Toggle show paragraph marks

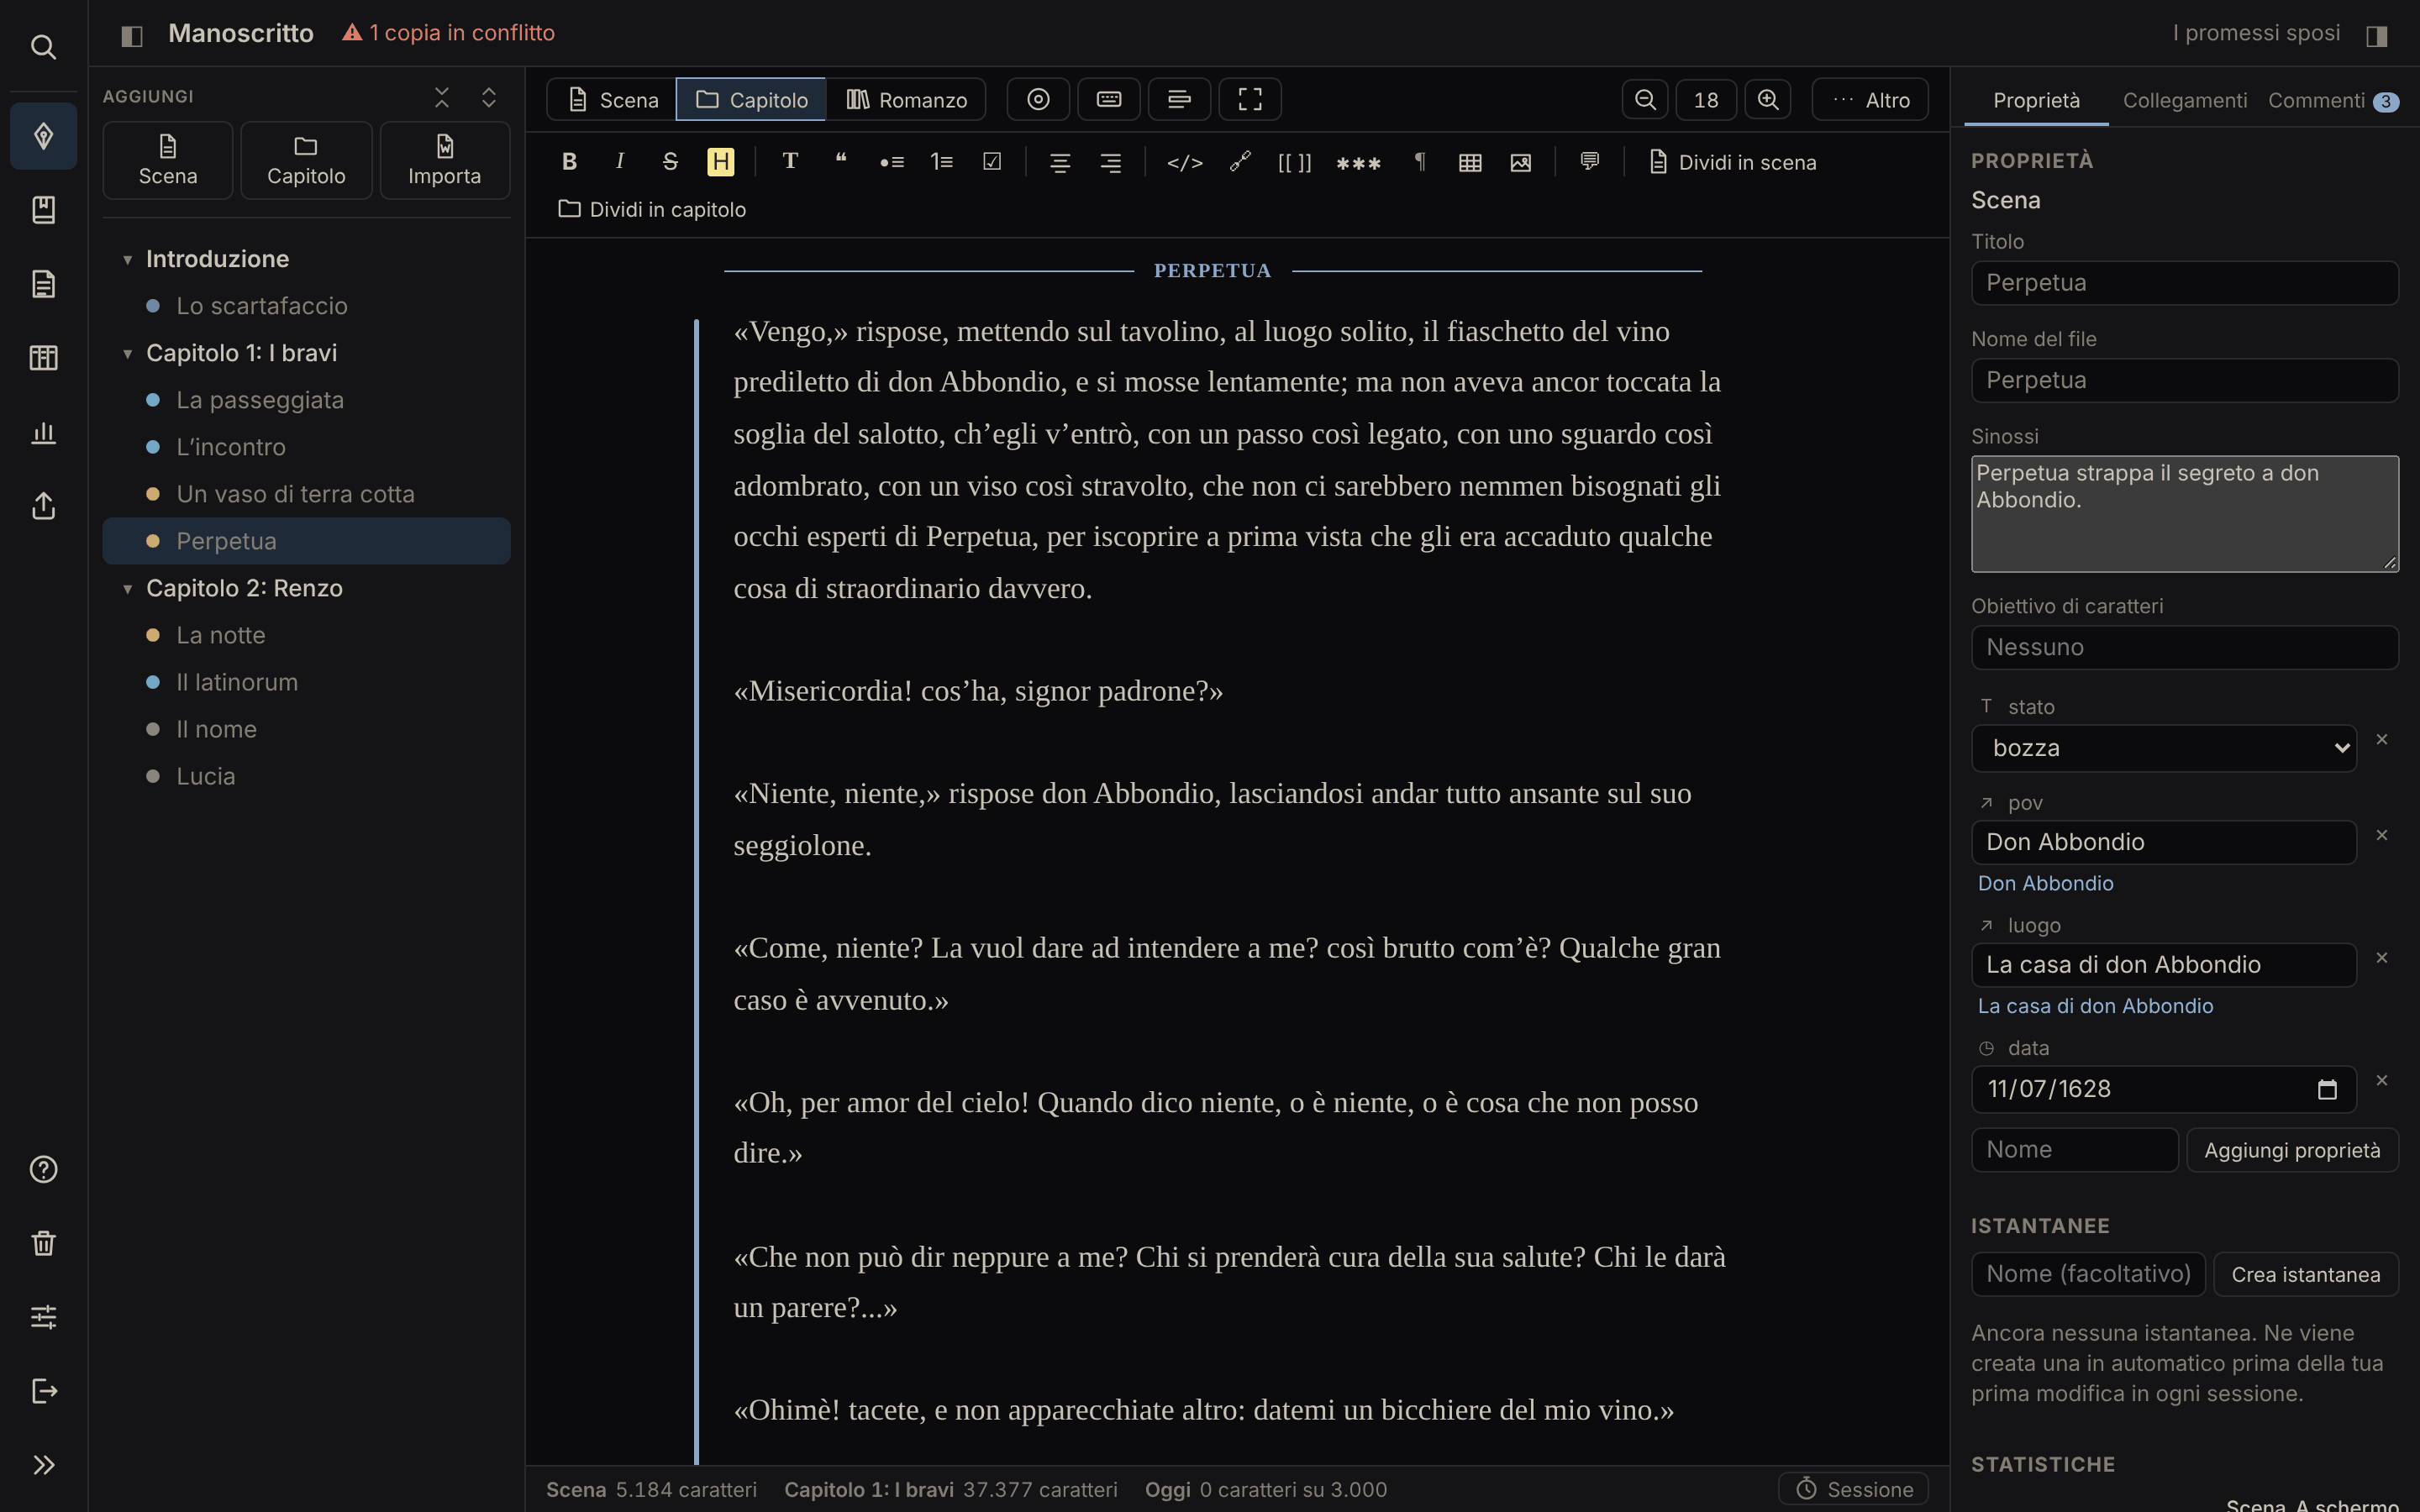[1420, 162]
